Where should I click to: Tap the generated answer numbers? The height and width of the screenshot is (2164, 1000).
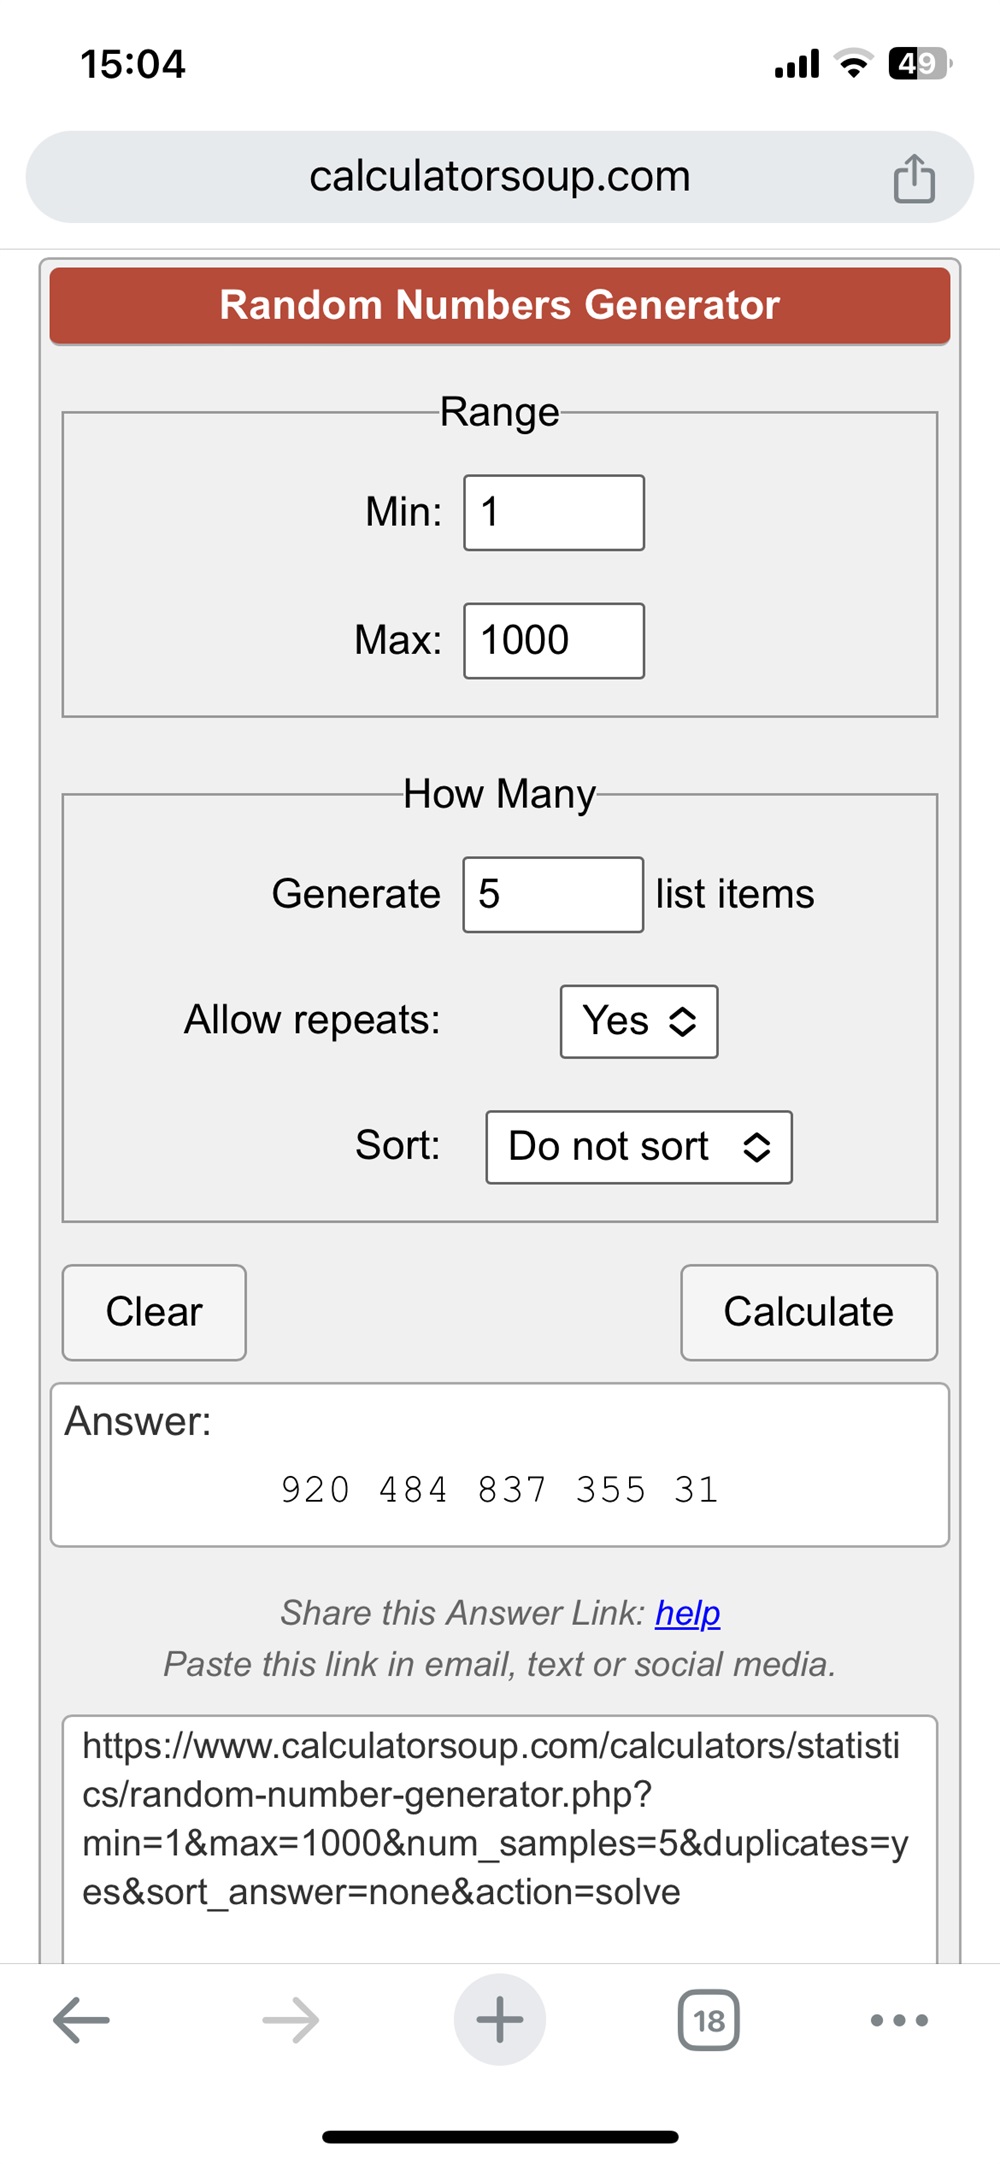(499, 1490)
